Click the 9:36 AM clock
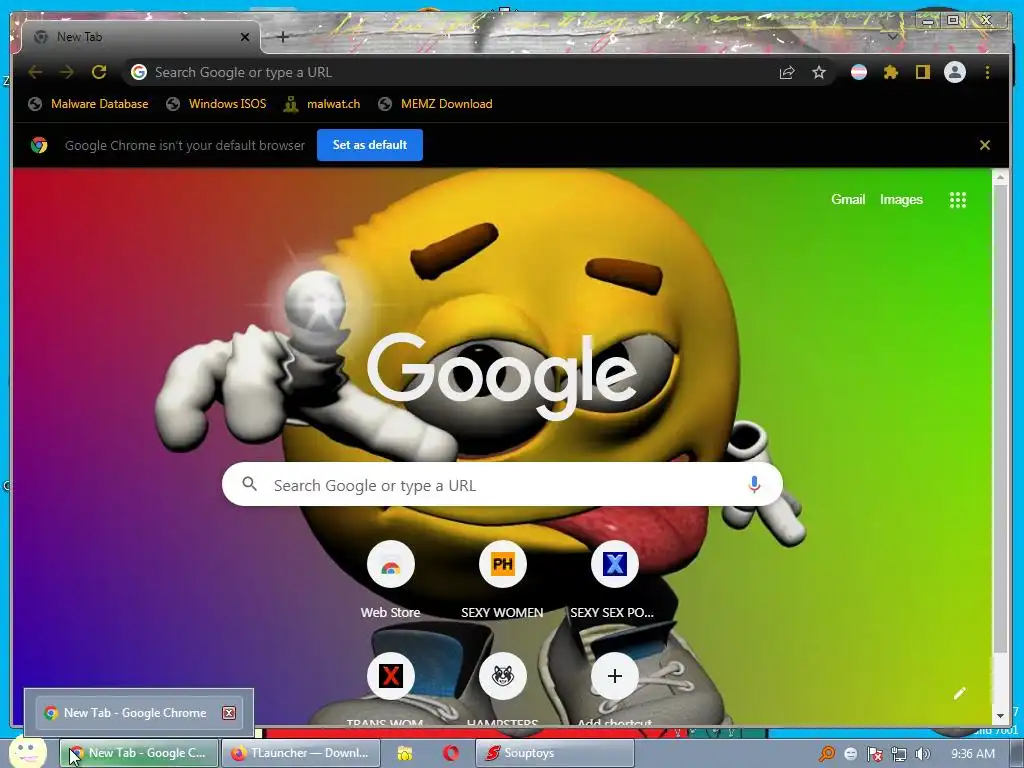This screenshot has width=1024, height=768. point(973,754)
